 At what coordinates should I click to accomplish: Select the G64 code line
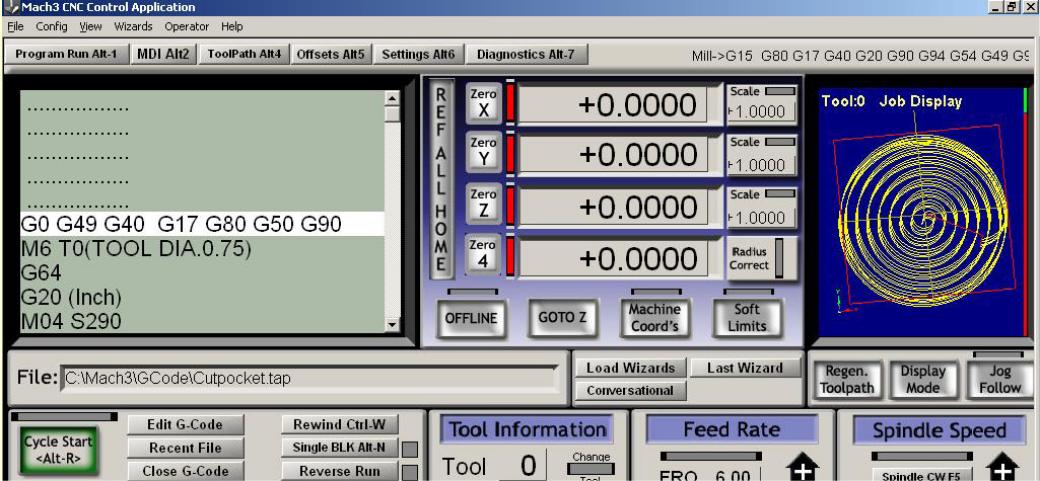[202, 273]
